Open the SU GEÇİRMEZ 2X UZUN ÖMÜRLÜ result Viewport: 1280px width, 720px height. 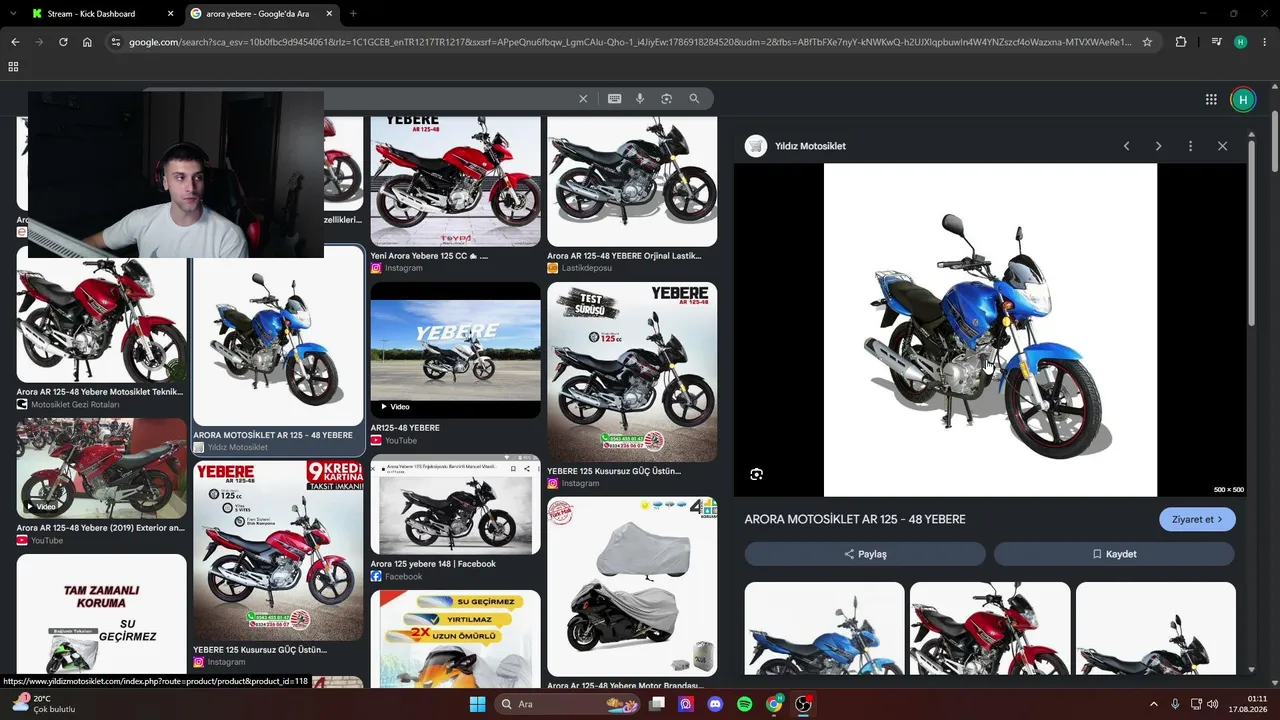pyautogui.click(x=455, y=638)
